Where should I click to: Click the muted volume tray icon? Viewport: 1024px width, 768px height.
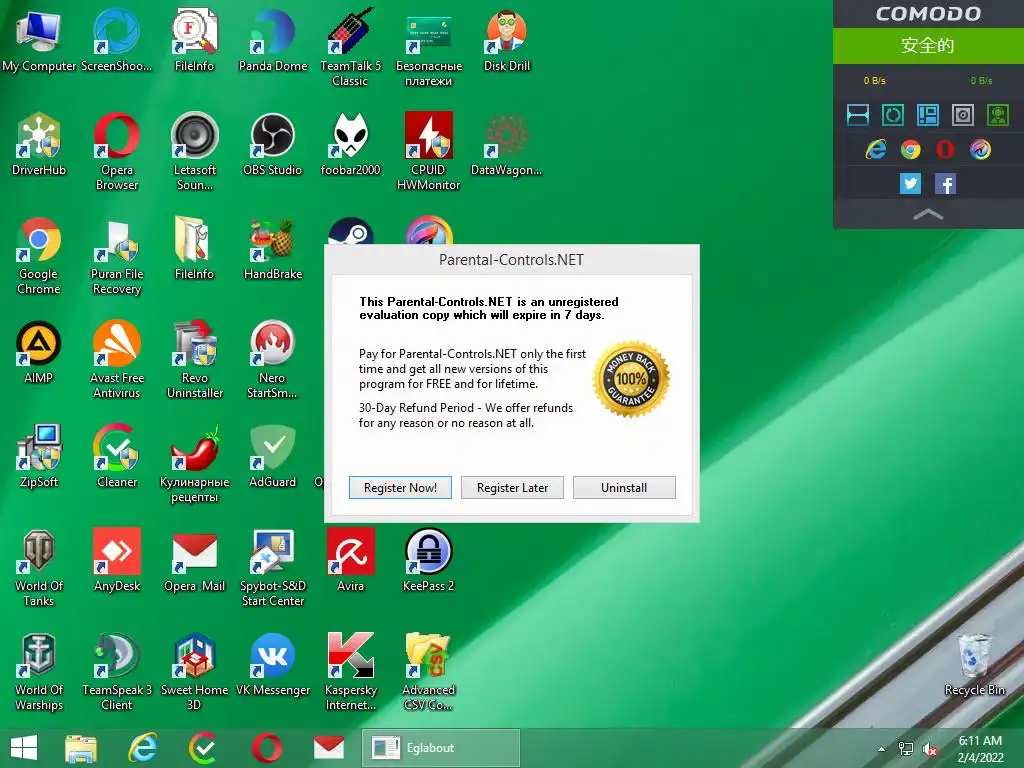(930, 749)
